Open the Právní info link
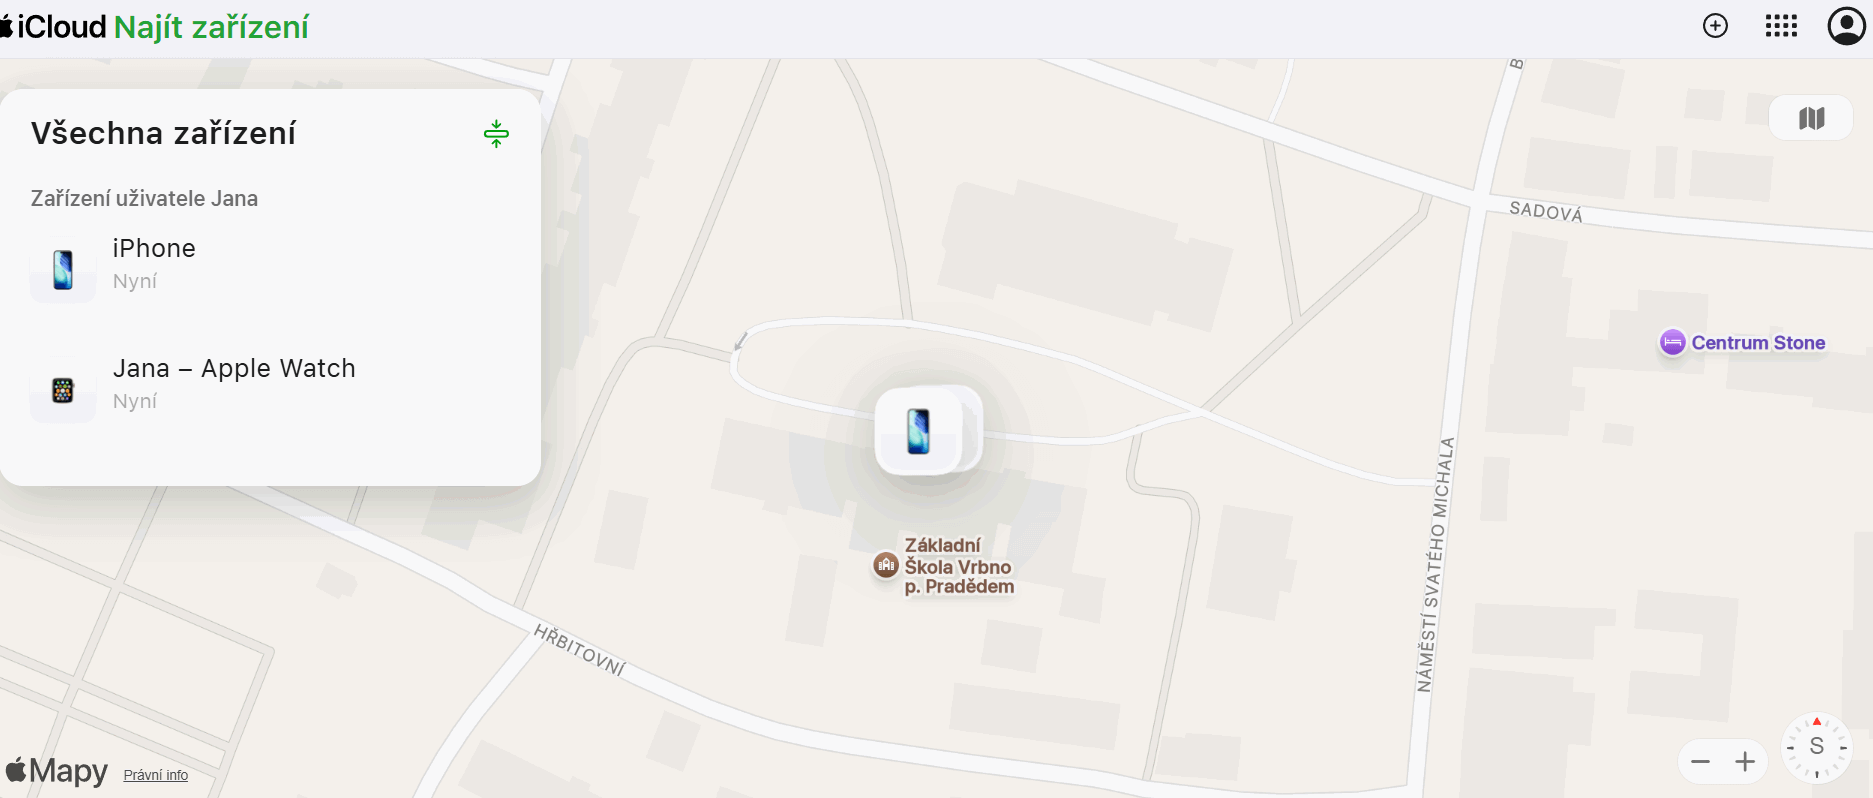The width and height of the screenshot is (1873, 798). pos(156,775)
